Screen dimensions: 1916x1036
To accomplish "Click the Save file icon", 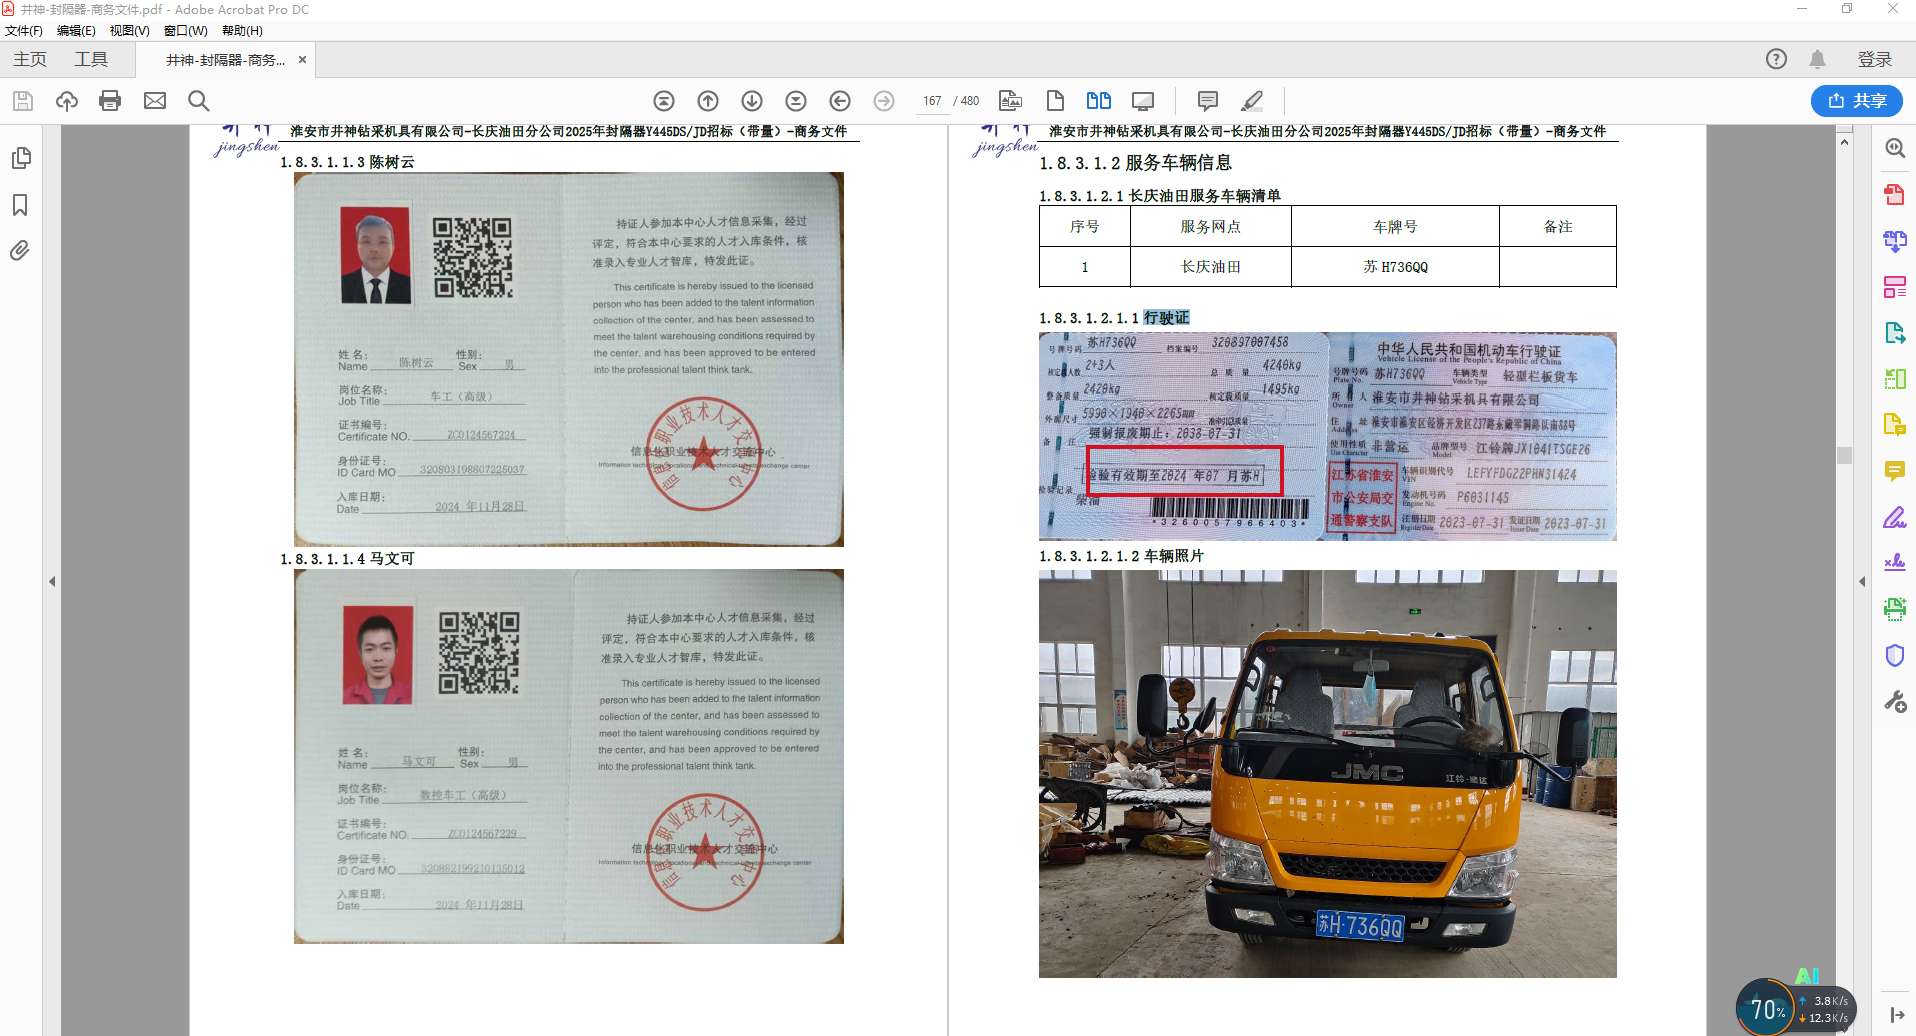I will pos(23,101).
